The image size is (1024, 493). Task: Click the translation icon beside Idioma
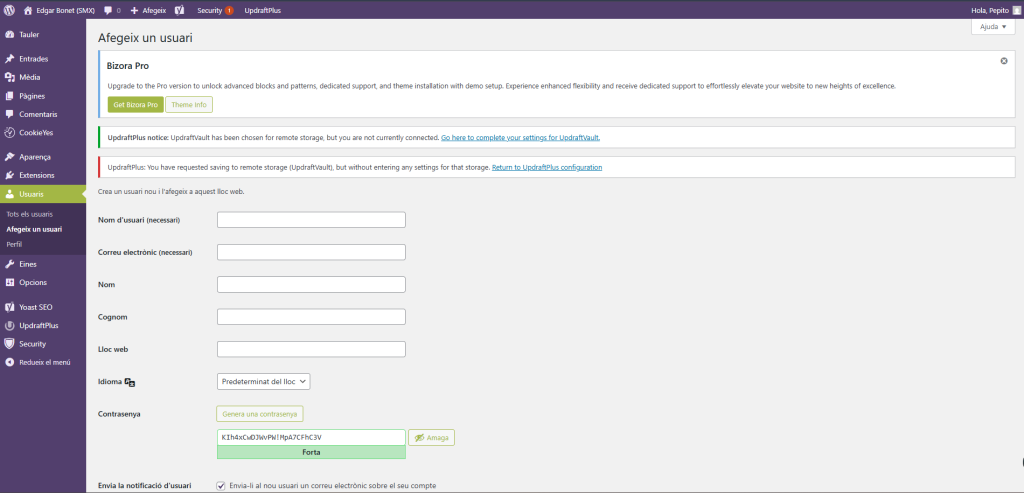click(x=130, y=382)
